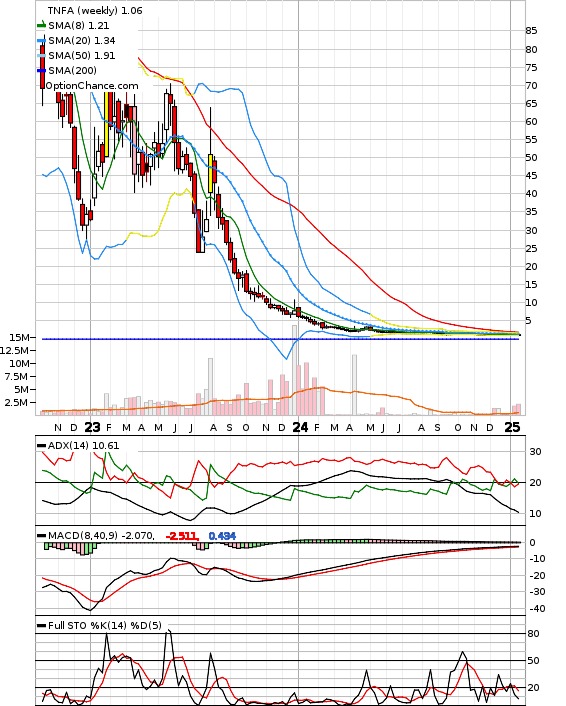Click the green SMA(8) legend marker
Viewport: 566px width, 706px height.
(x=41, y=25)
